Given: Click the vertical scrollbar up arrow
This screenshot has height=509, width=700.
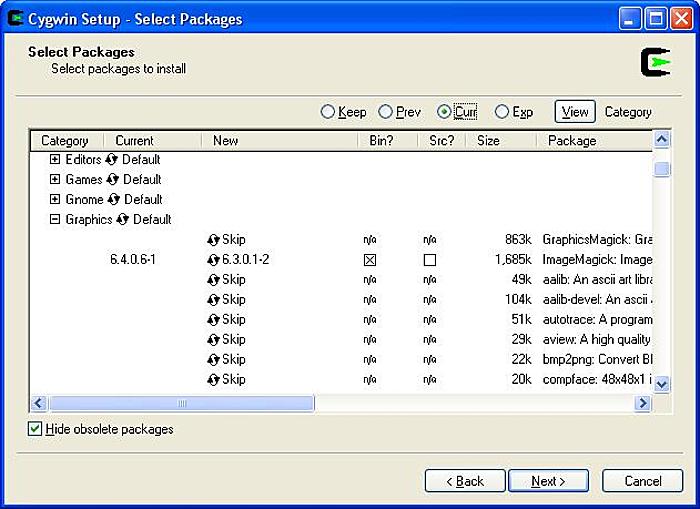Looking at the screenshot, I should 662,140.
